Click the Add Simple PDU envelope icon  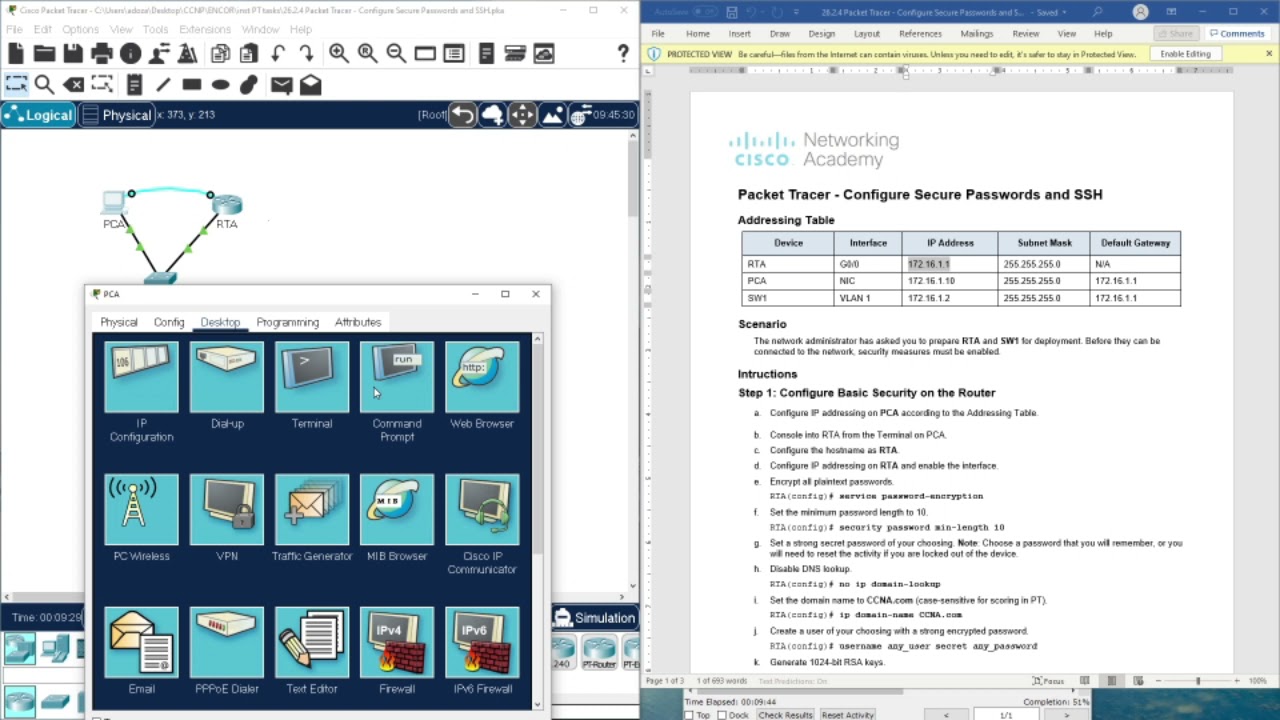(281, 85)
